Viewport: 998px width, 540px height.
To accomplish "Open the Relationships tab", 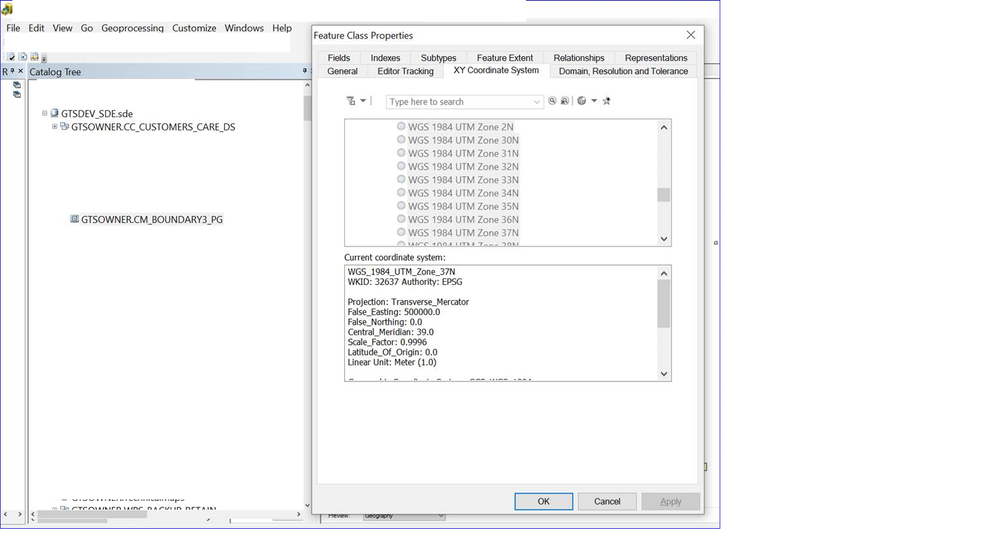I will point(579,58).
